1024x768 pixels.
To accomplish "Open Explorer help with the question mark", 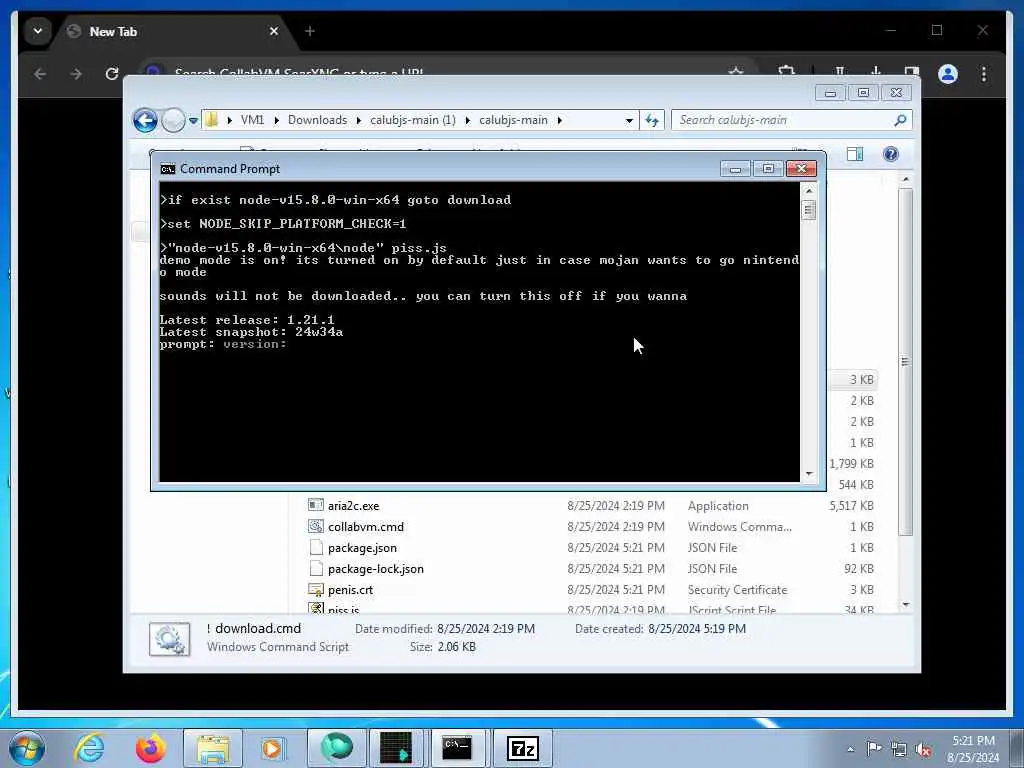I will (891, 154).
